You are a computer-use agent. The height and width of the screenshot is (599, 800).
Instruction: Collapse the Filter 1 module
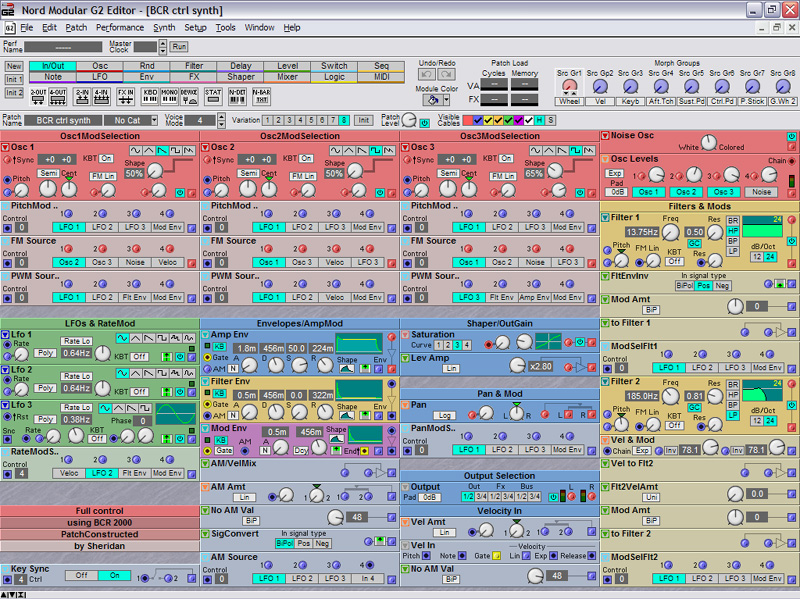pyautogui.click(x=605, y=217)
